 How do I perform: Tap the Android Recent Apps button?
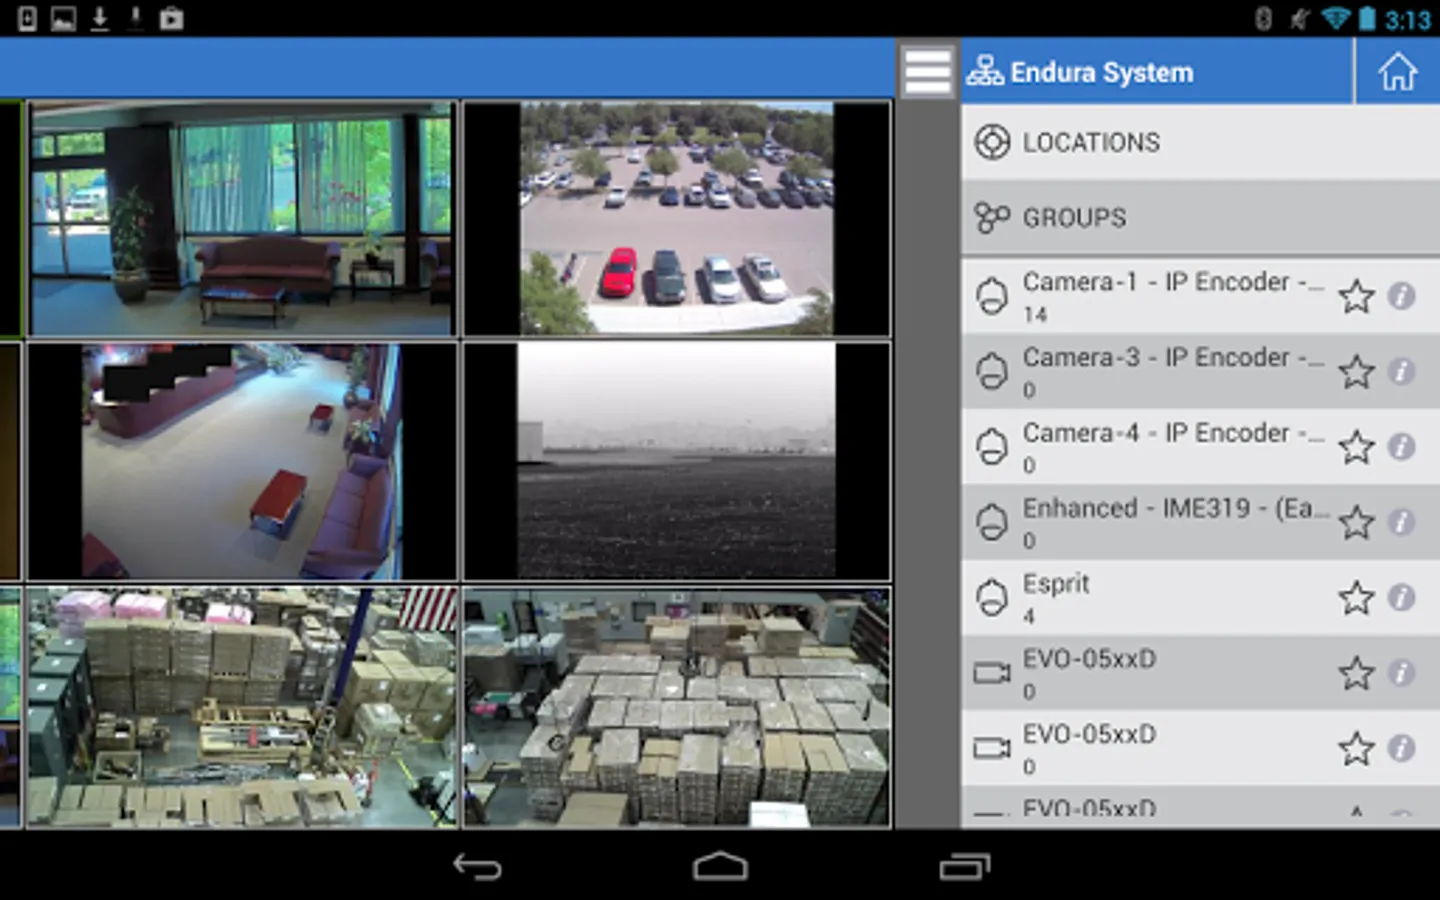tap(964, 866)
